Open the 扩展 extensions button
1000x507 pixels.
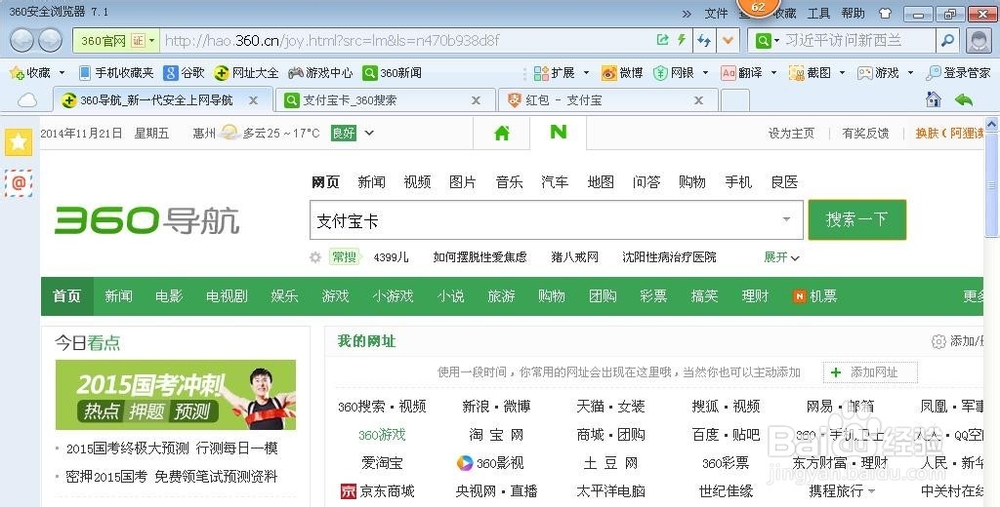click(x=554, y=73)
